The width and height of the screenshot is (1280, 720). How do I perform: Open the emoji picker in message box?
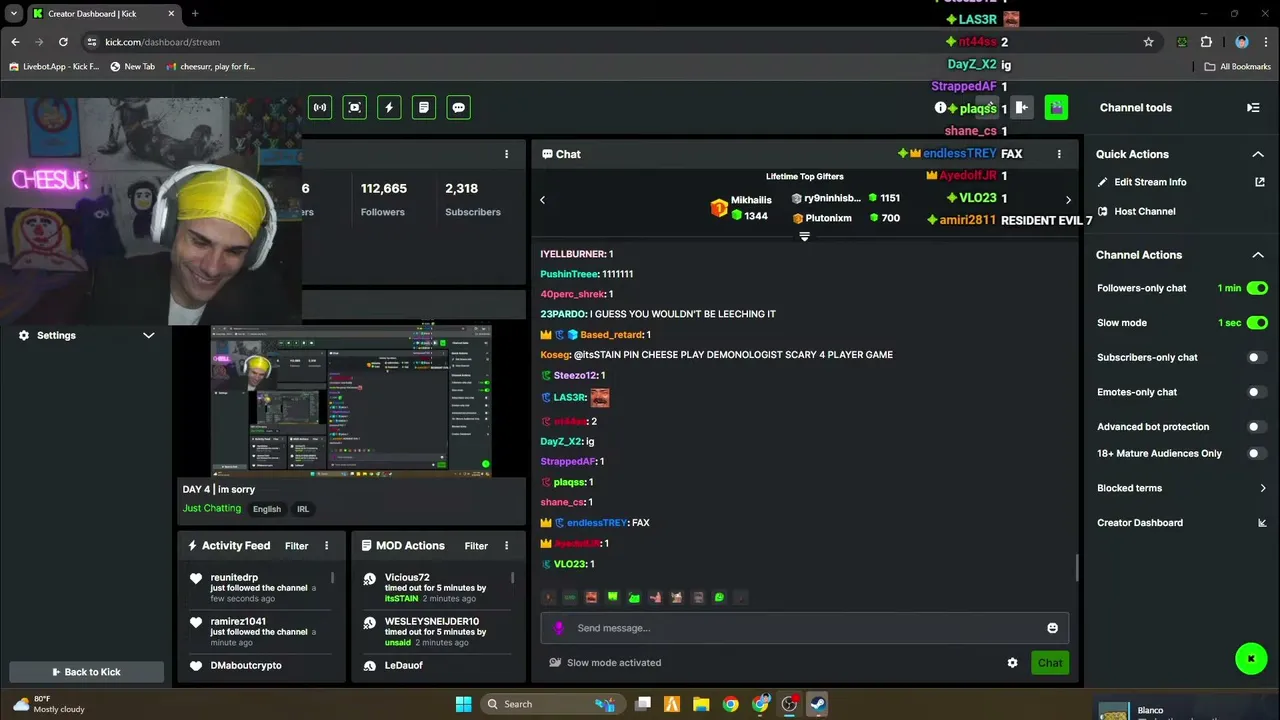1052,628
